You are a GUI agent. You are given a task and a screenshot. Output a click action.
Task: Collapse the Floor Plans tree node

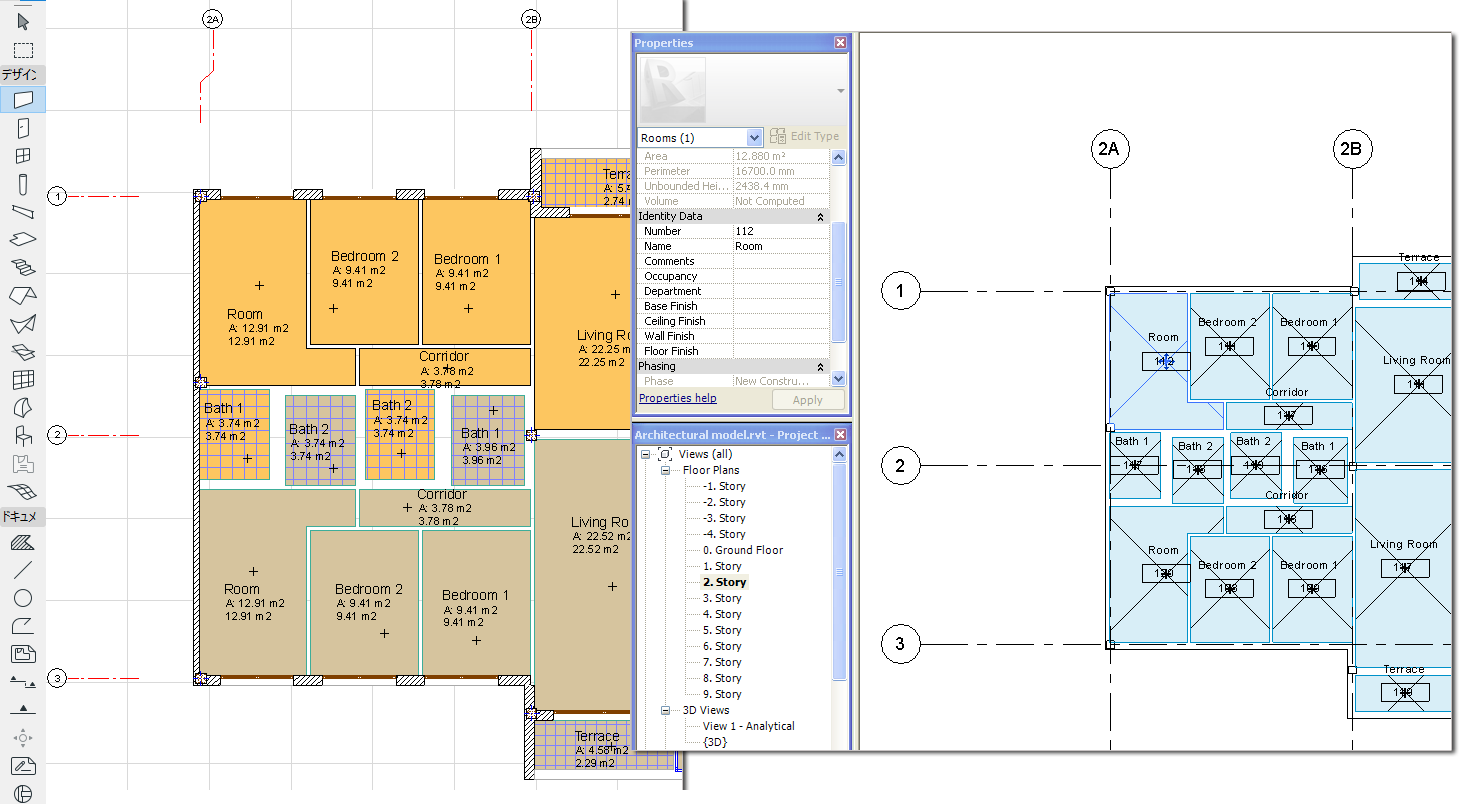click(x=665, y=471)
